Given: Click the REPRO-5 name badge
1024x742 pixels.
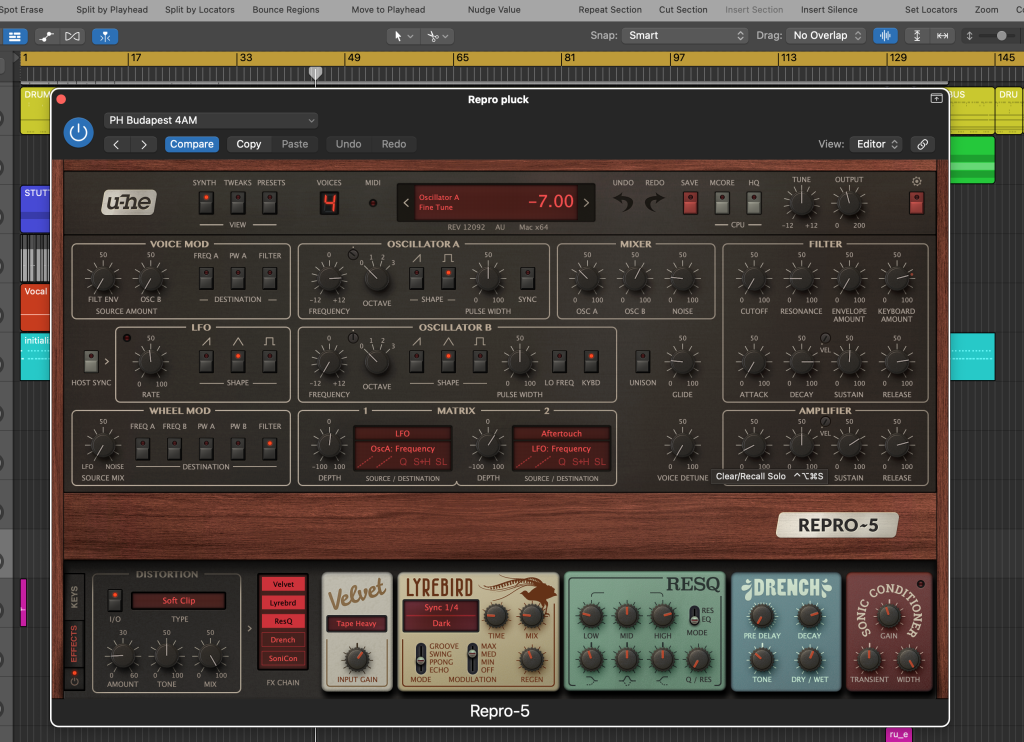Looking at the screenshot, I should pos(837,525).
